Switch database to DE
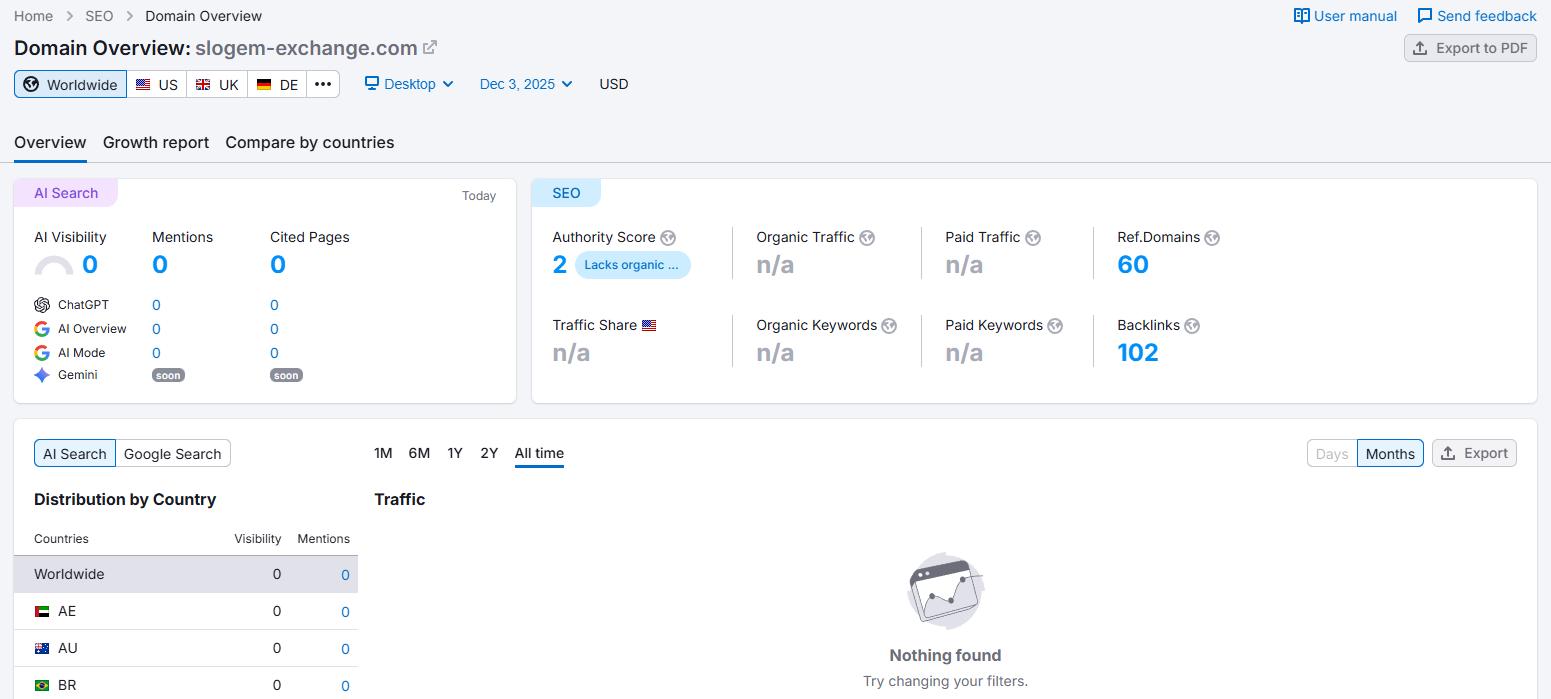The width and height of the screenshot is (1551, 699). point(277,84)
